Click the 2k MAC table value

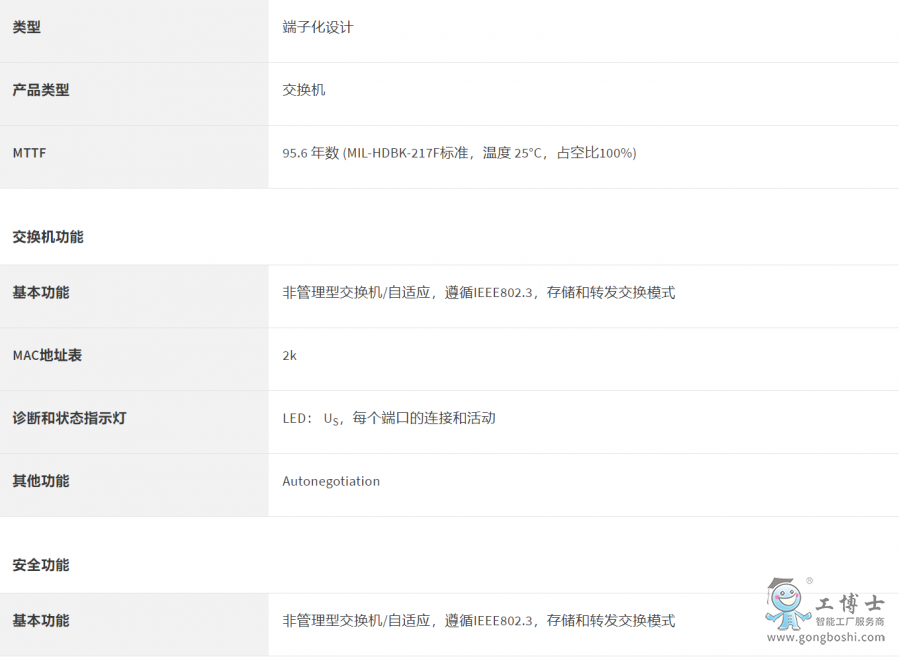coord(290,355)
